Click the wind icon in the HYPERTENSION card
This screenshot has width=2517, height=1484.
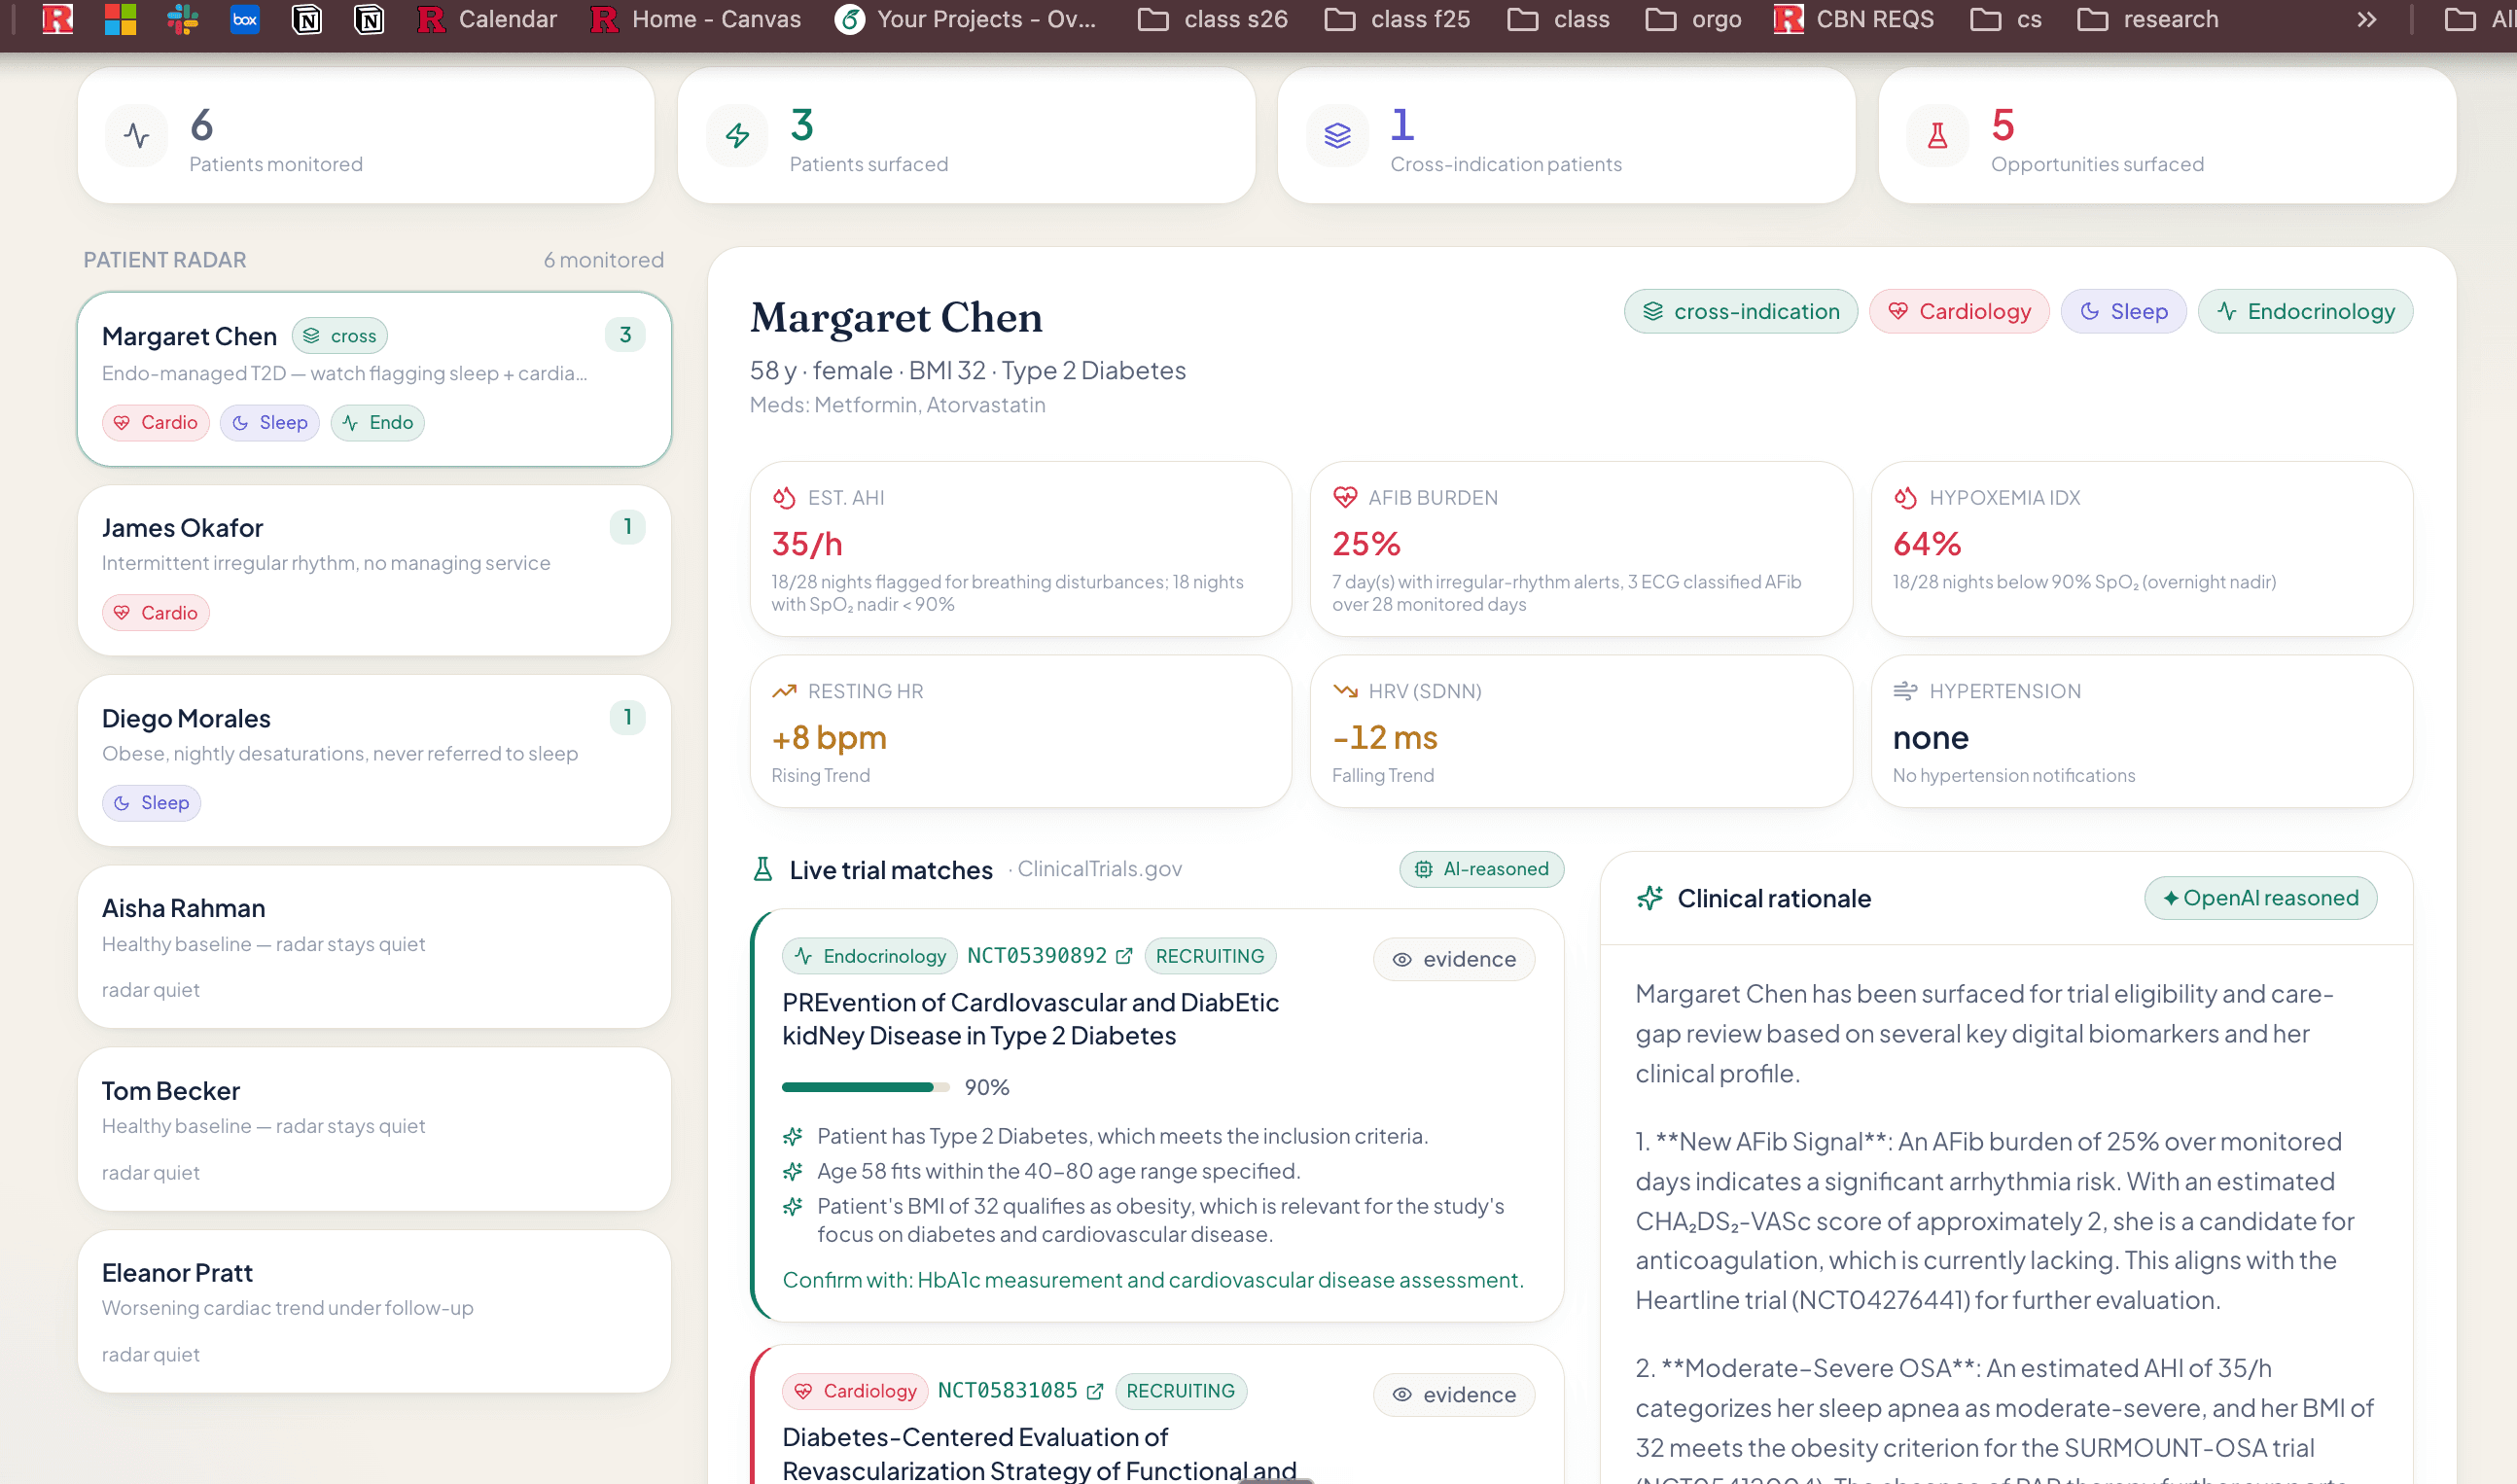[x=1905, y=691]
